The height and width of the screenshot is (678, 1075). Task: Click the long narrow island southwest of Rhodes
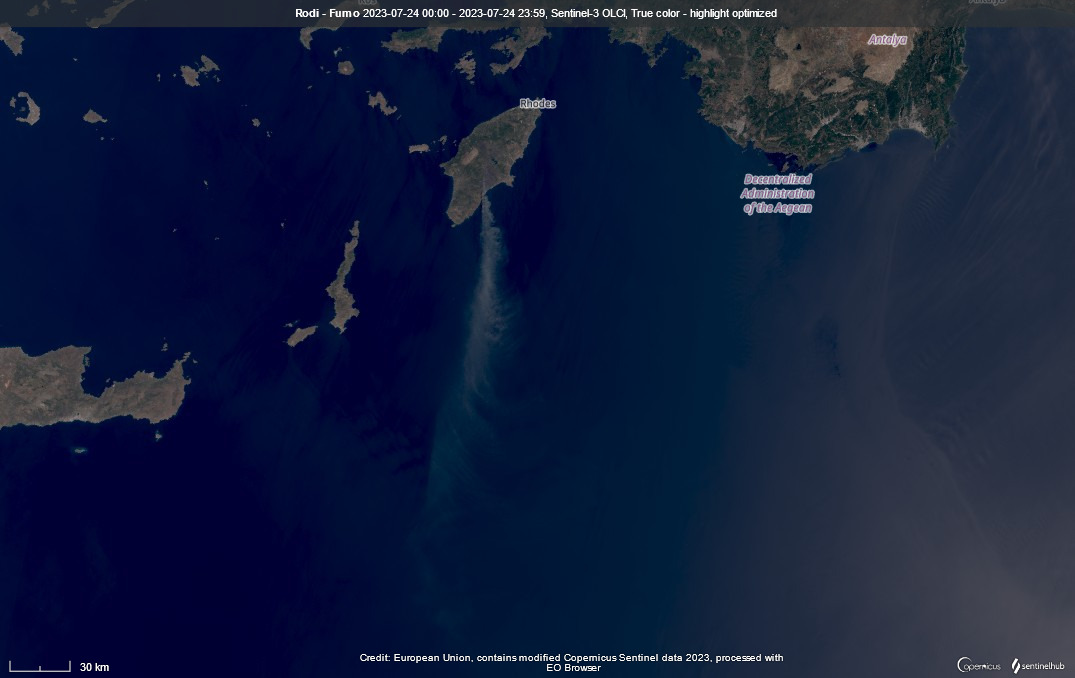(344, 280)
